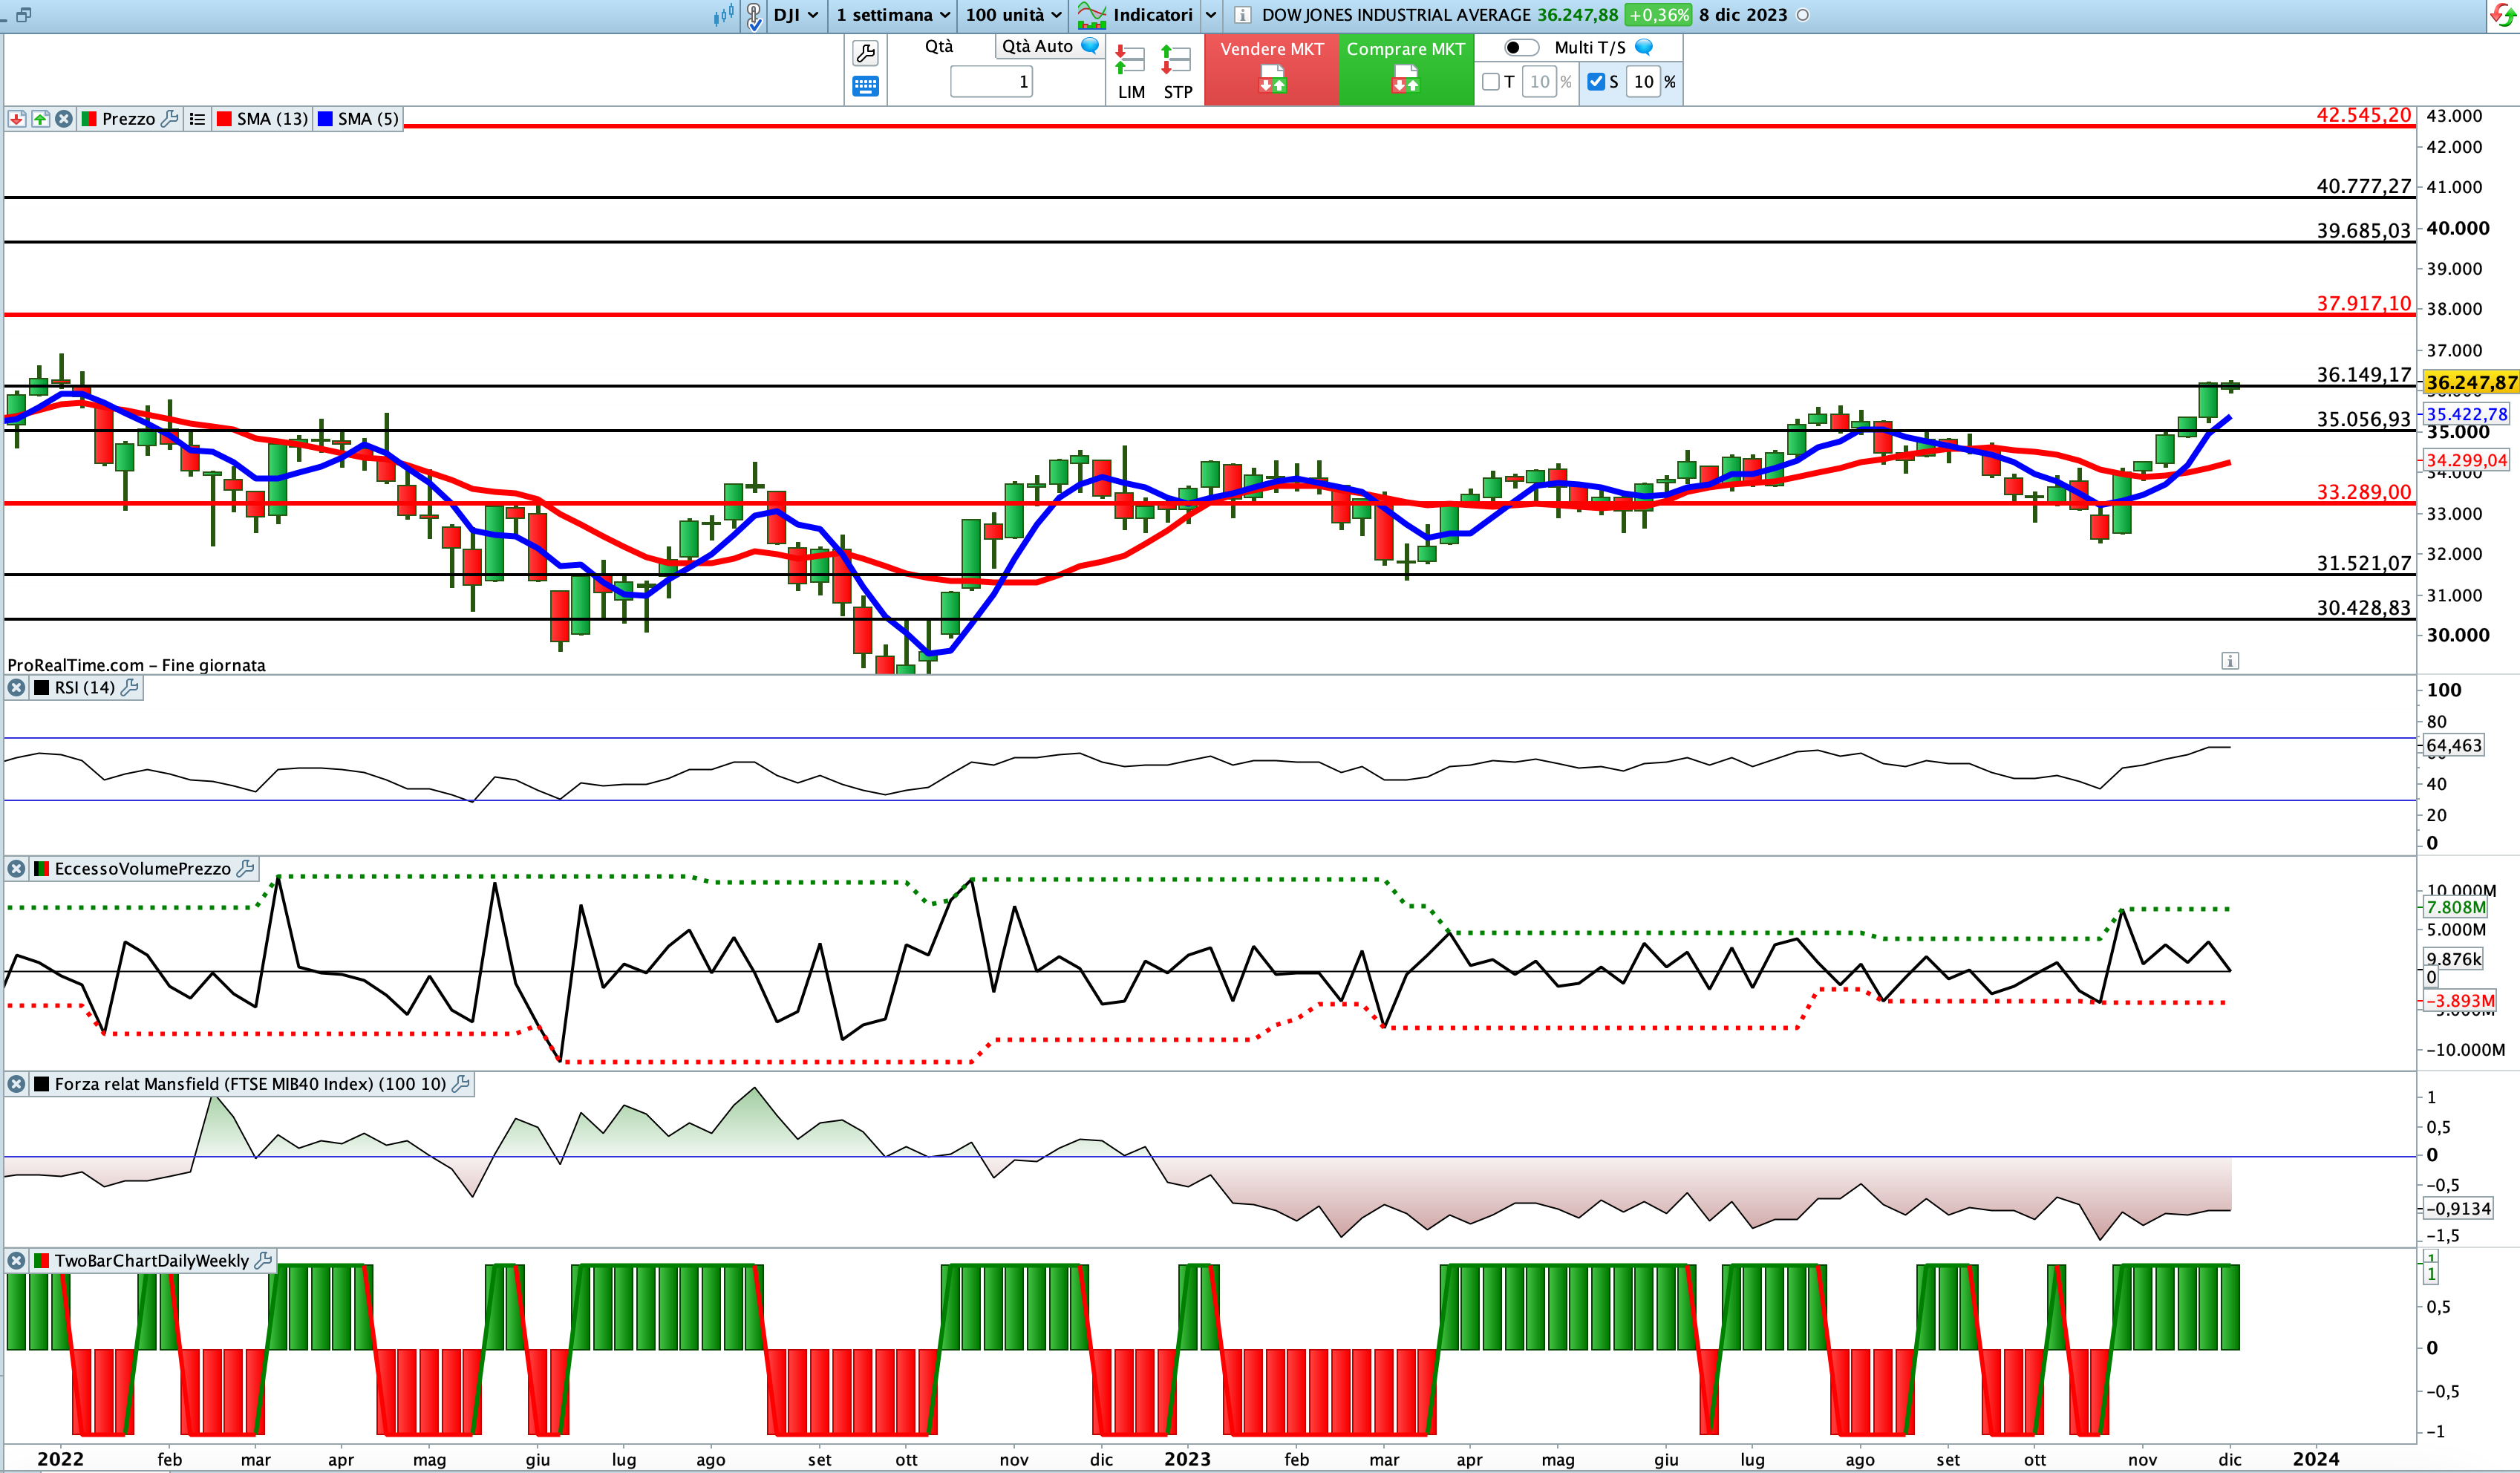Viewport: 2520px width, 1473px height.
Task: Click the EccessoVolumePrezzo label
Action: tap(143, 869)
